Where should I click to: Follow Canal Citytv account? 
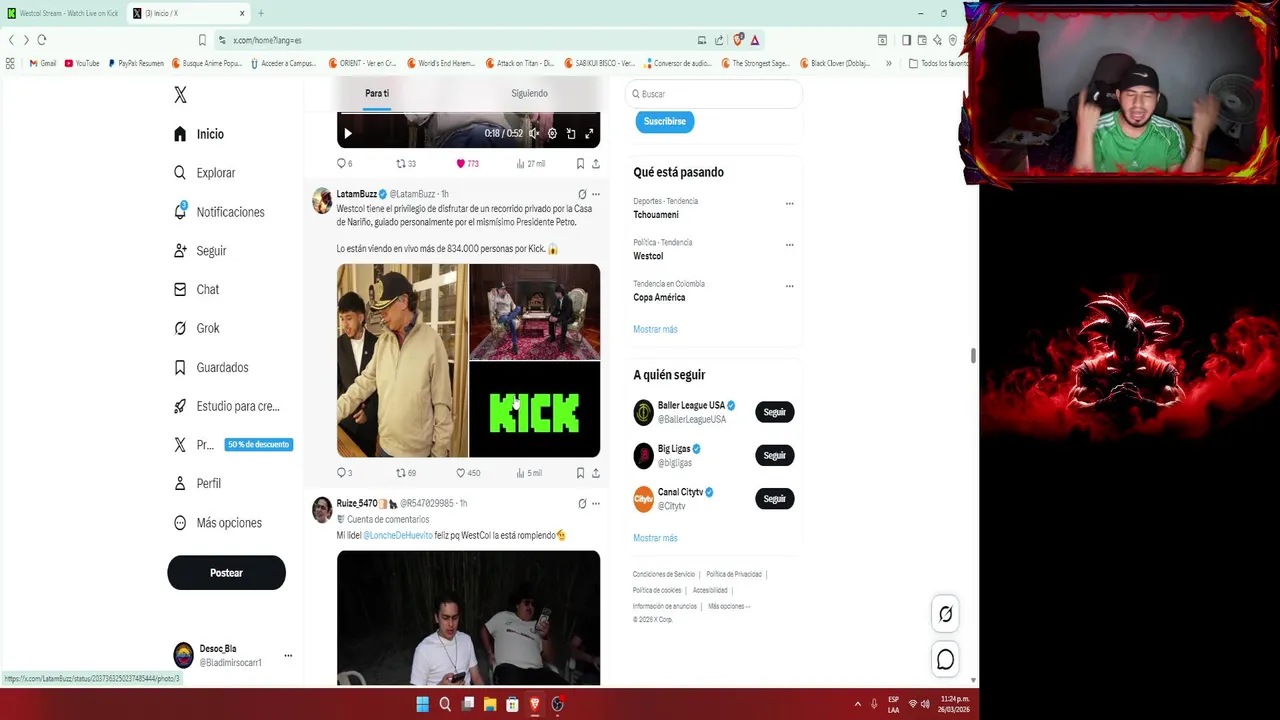(775, 498)
